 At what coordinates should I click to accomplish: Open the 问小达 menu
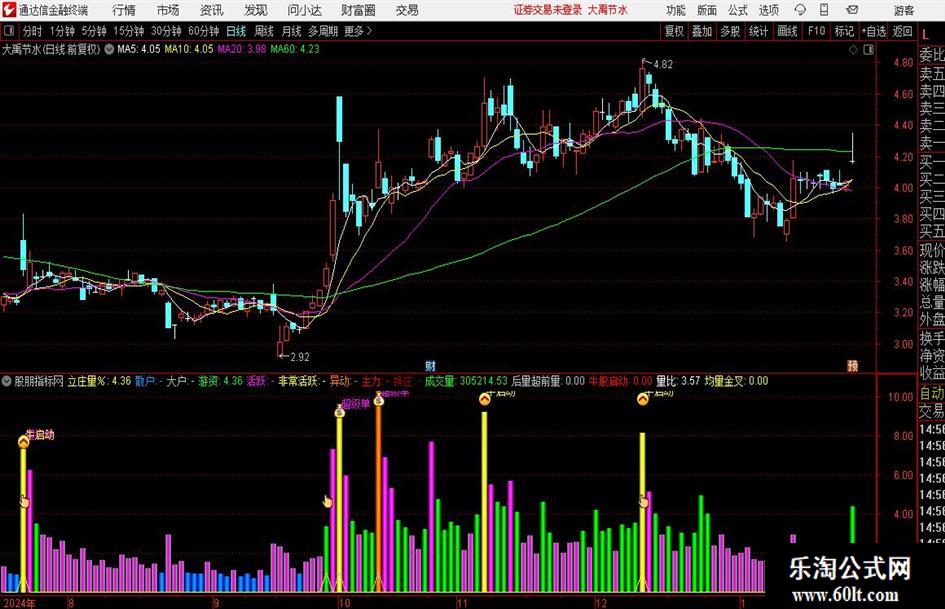304,10
